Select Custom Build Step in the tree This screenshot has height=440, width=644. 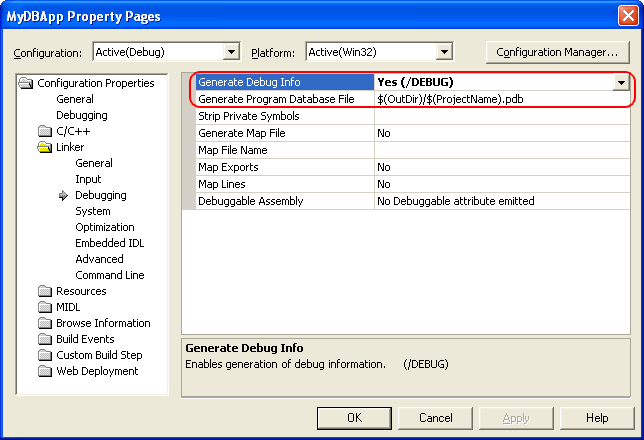pyautogui.click(x=99, y=356)
